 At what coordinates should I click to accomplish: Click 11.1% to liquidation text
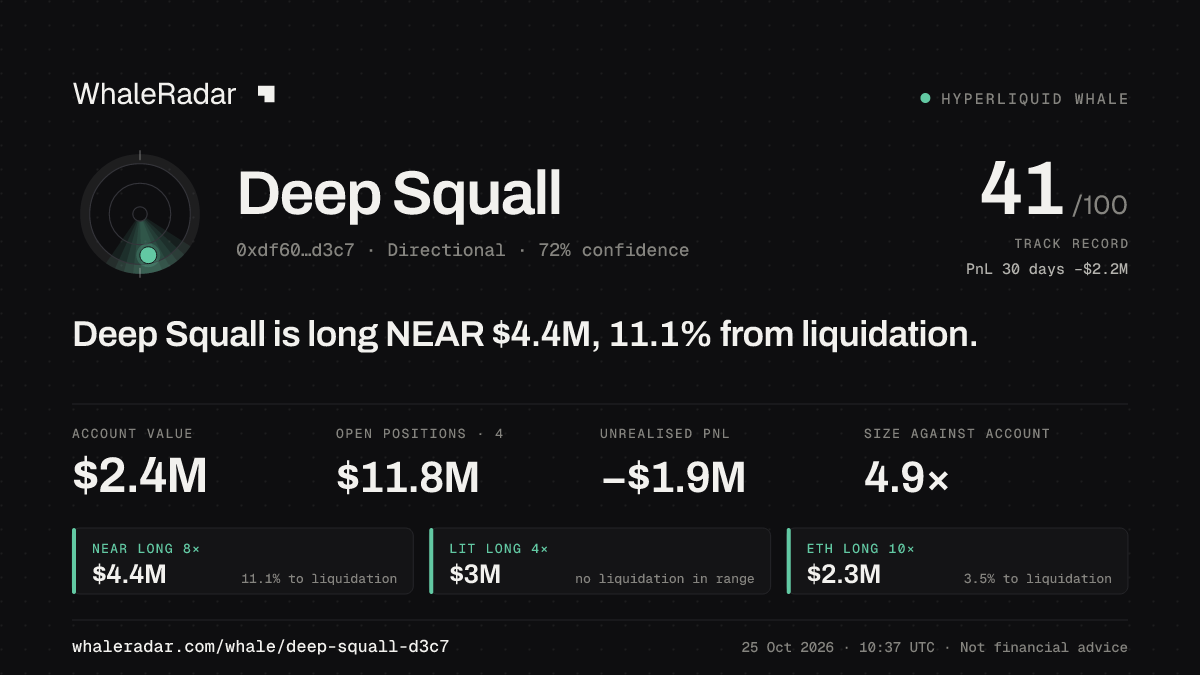[x=319, y=579]
